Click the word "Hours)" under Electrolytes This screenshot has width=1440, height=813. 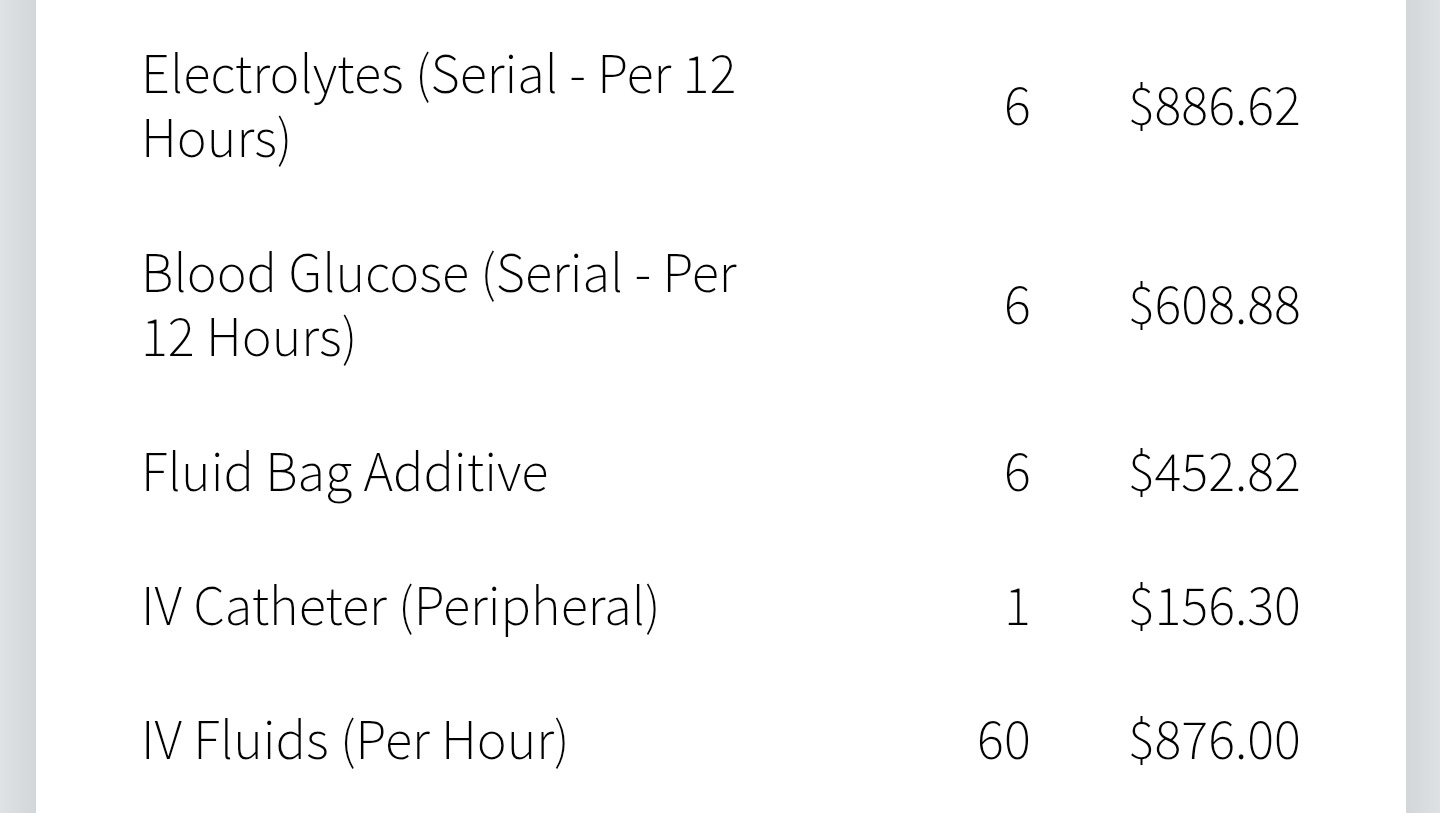[216, 139]
